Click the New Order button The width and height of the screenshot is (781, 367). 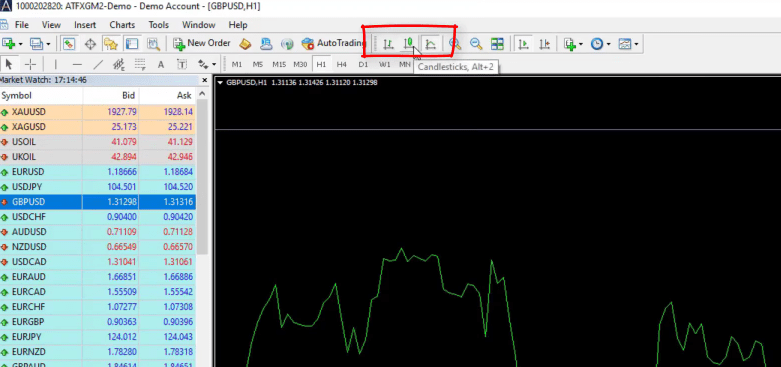202,44
